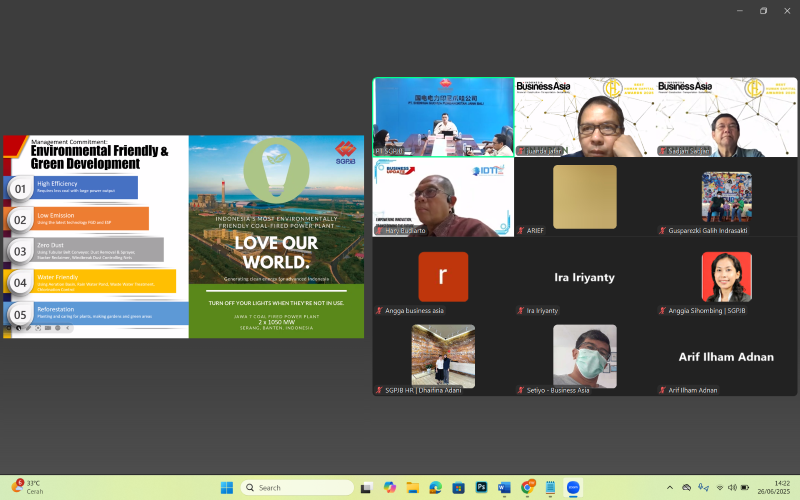Screen dimensions: 800x500
Task: Switch to Google Chrome from the taskbar
Action: tap(528, 488)
